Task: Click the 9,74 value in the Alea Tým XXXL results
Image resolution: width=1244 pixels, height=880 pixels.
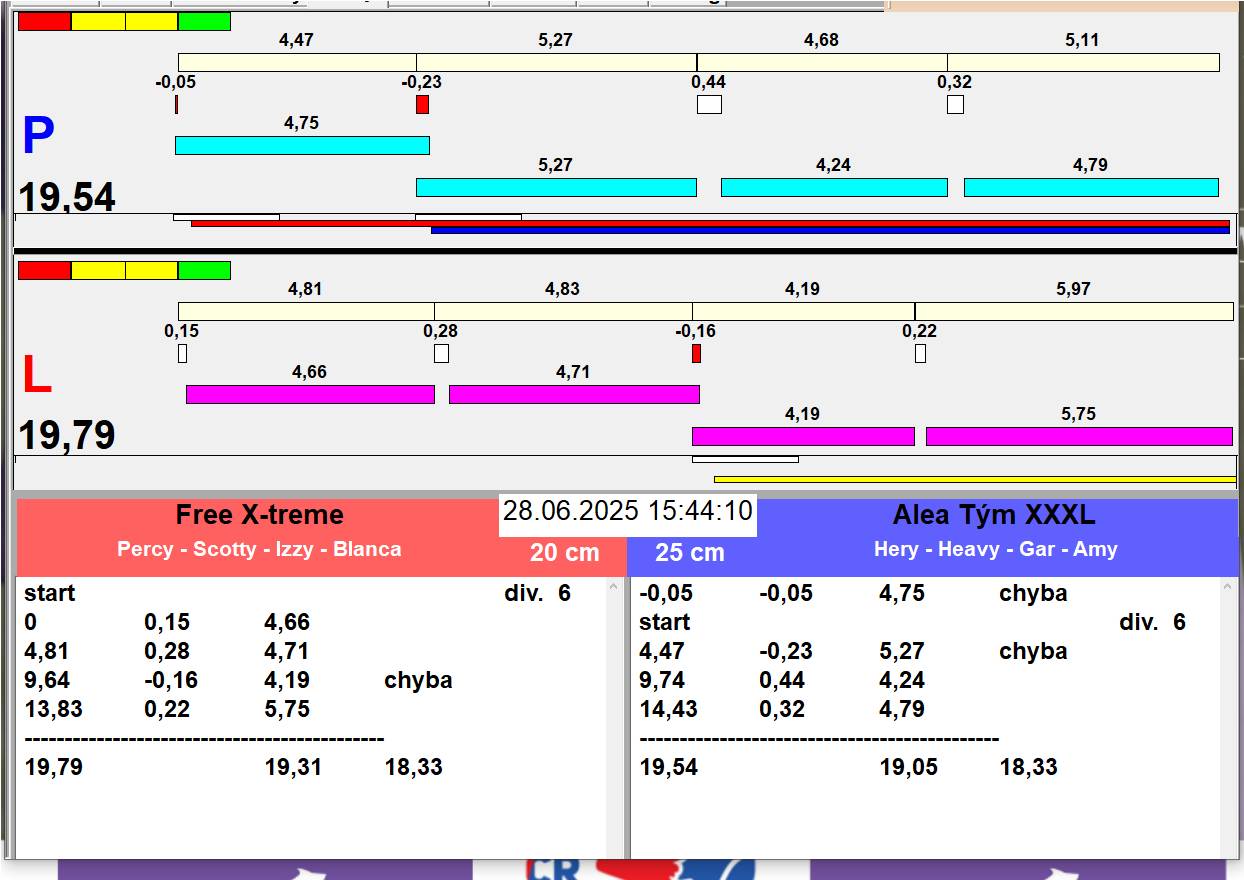Action: 662,680
